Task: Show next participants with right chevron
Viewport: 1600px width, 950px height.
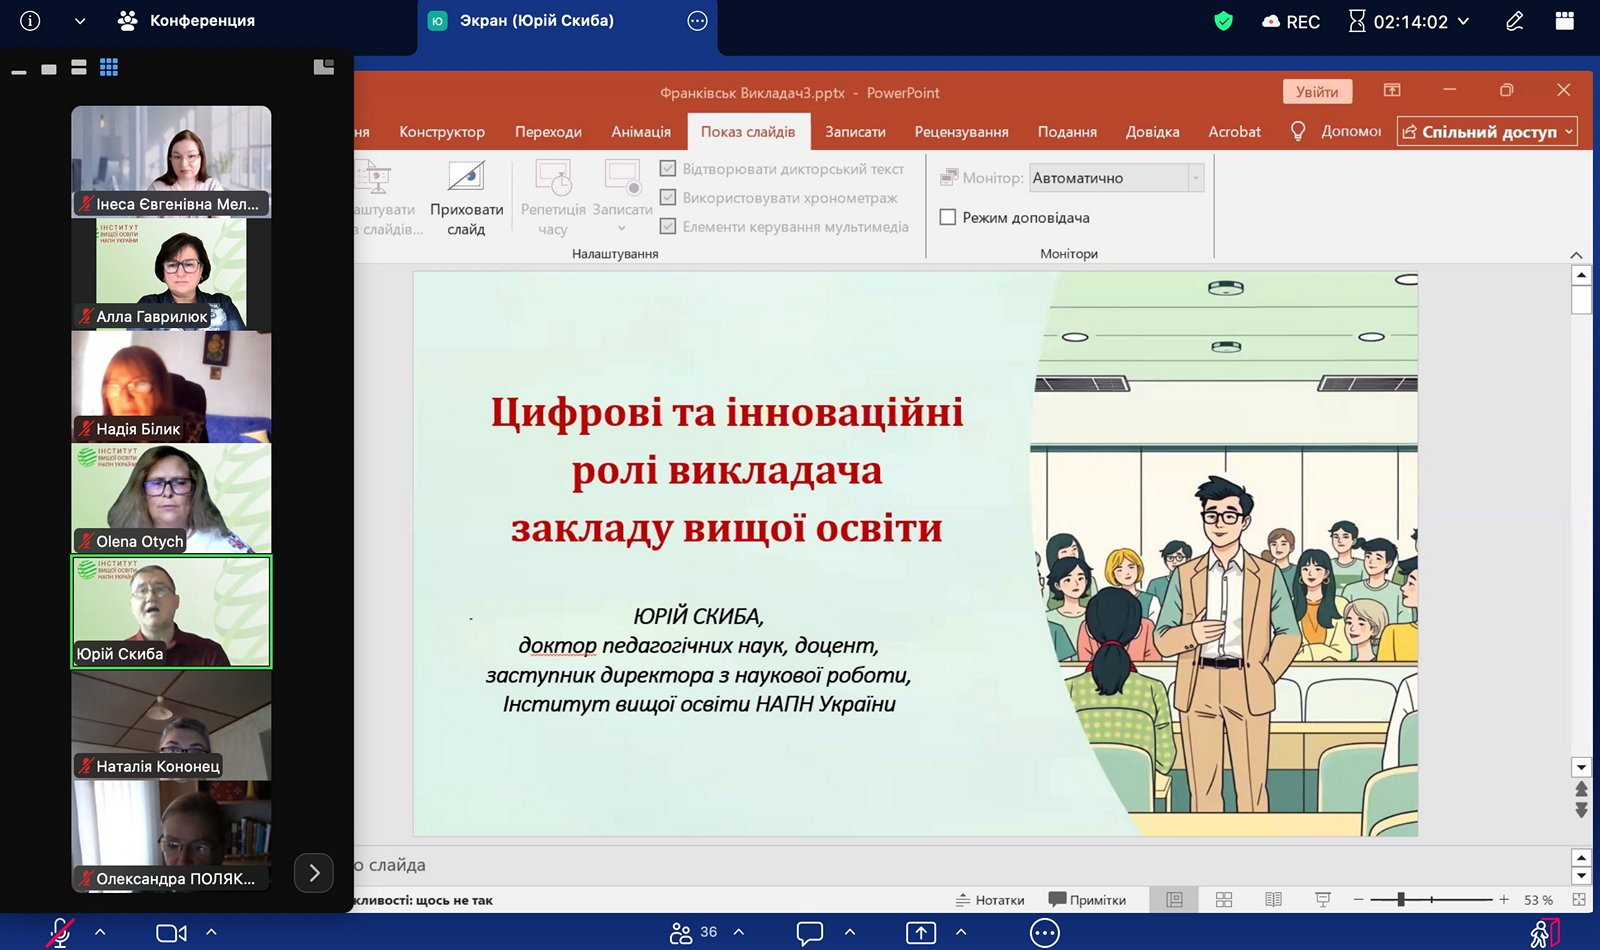Action: tap(314, 873)
